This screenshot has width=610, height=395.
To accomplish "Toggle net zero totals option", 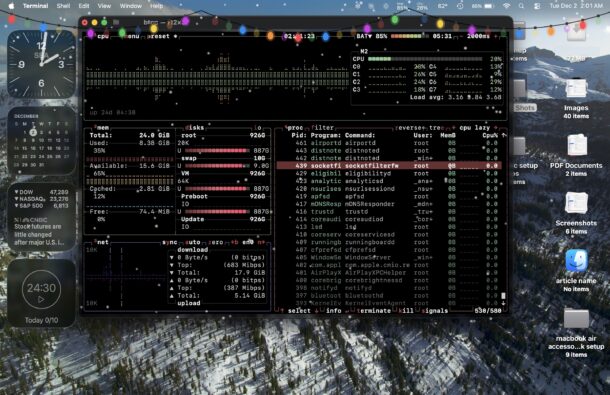I will tap(216, 242).
